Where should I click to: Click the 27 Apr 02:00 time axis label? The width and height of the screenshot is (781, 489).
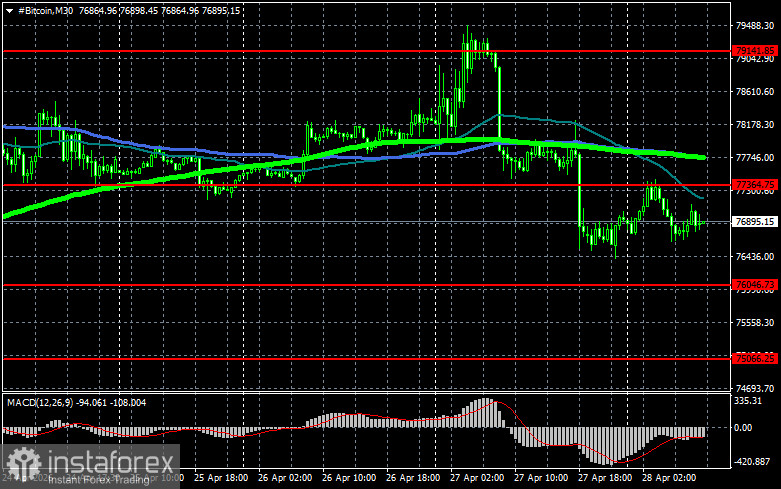[477, 479]
